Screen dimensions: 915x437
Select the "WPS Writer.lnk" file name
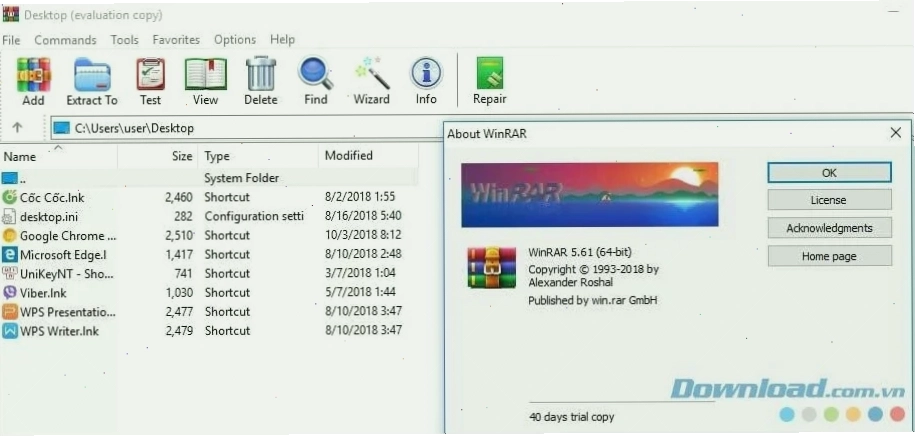pyautogui.click(x=60, y=331)
